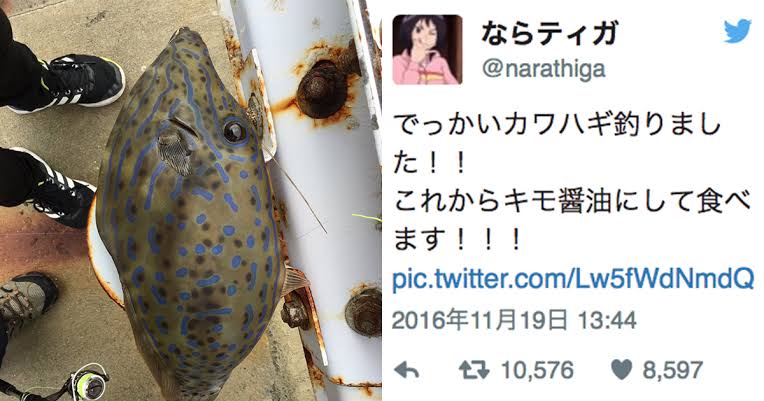Viewport: 764px width, 401px height.
Task: Click the Twitter bird logo
Action: (737, 32)
